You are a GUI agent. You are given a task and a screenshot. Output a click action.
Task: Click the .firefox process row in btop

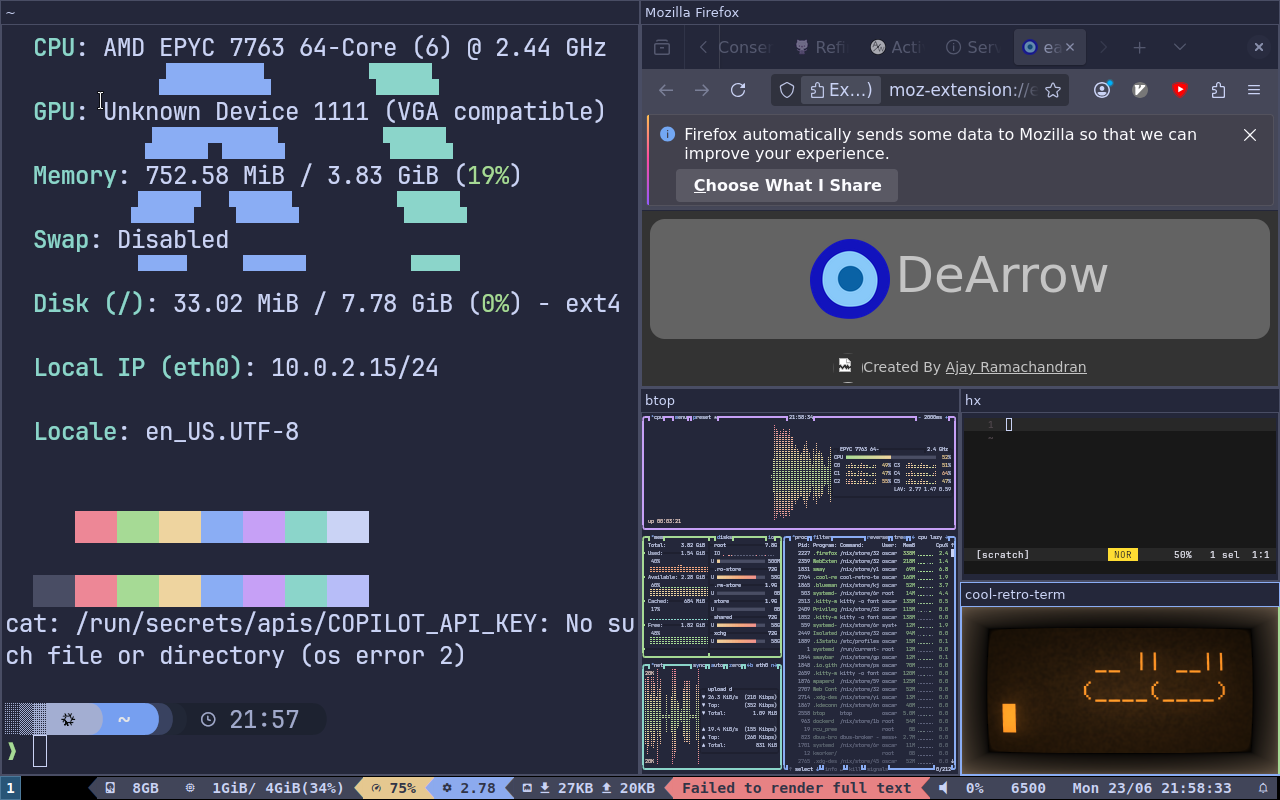pyautogui.click(x=868, y=553)
